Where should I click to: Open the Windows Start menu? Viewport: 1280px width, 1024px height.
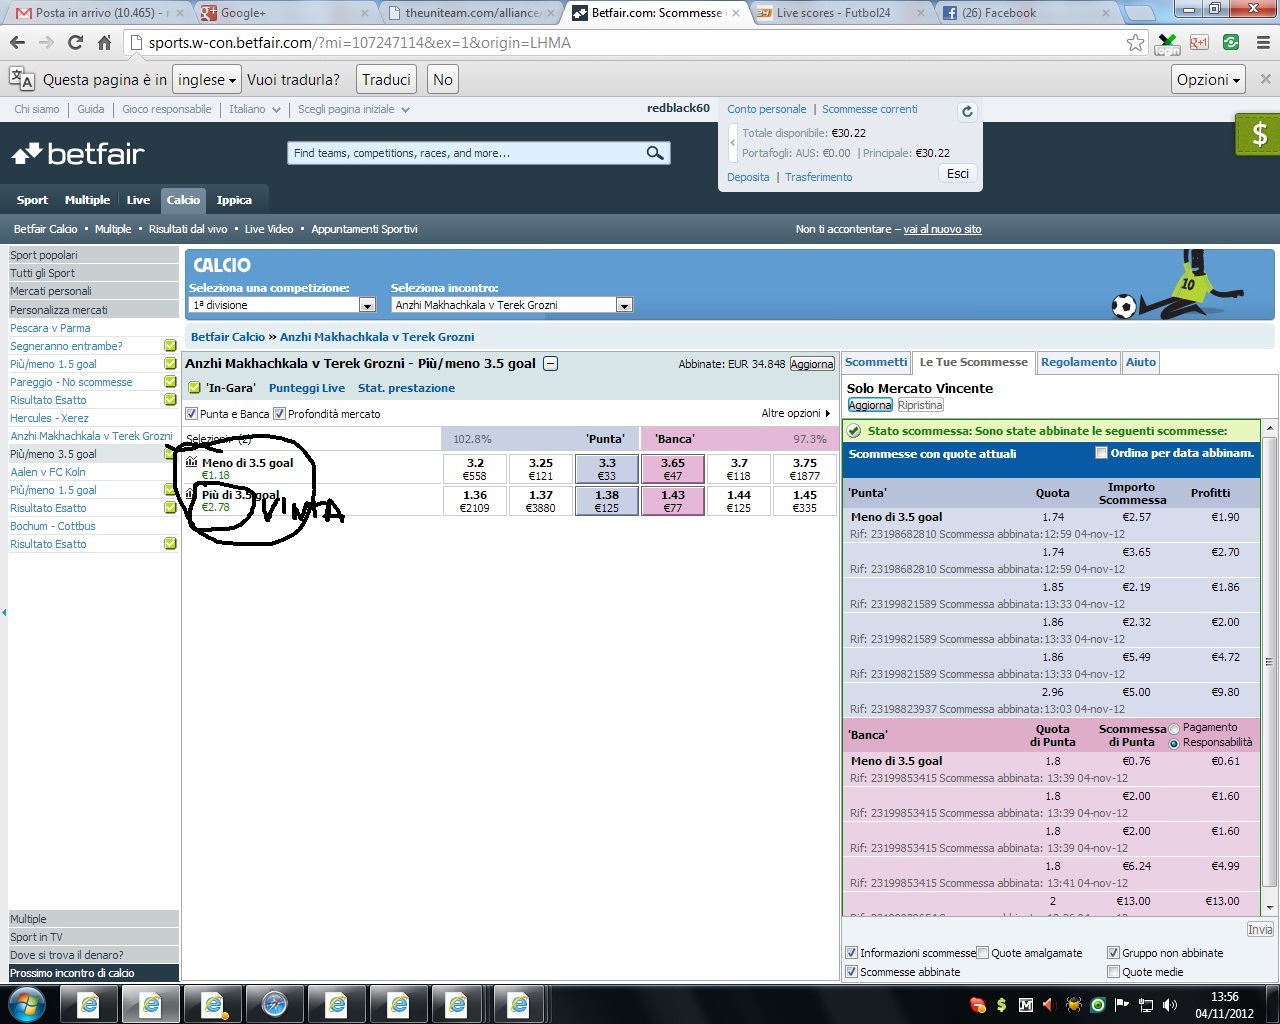pos(27,1004)
